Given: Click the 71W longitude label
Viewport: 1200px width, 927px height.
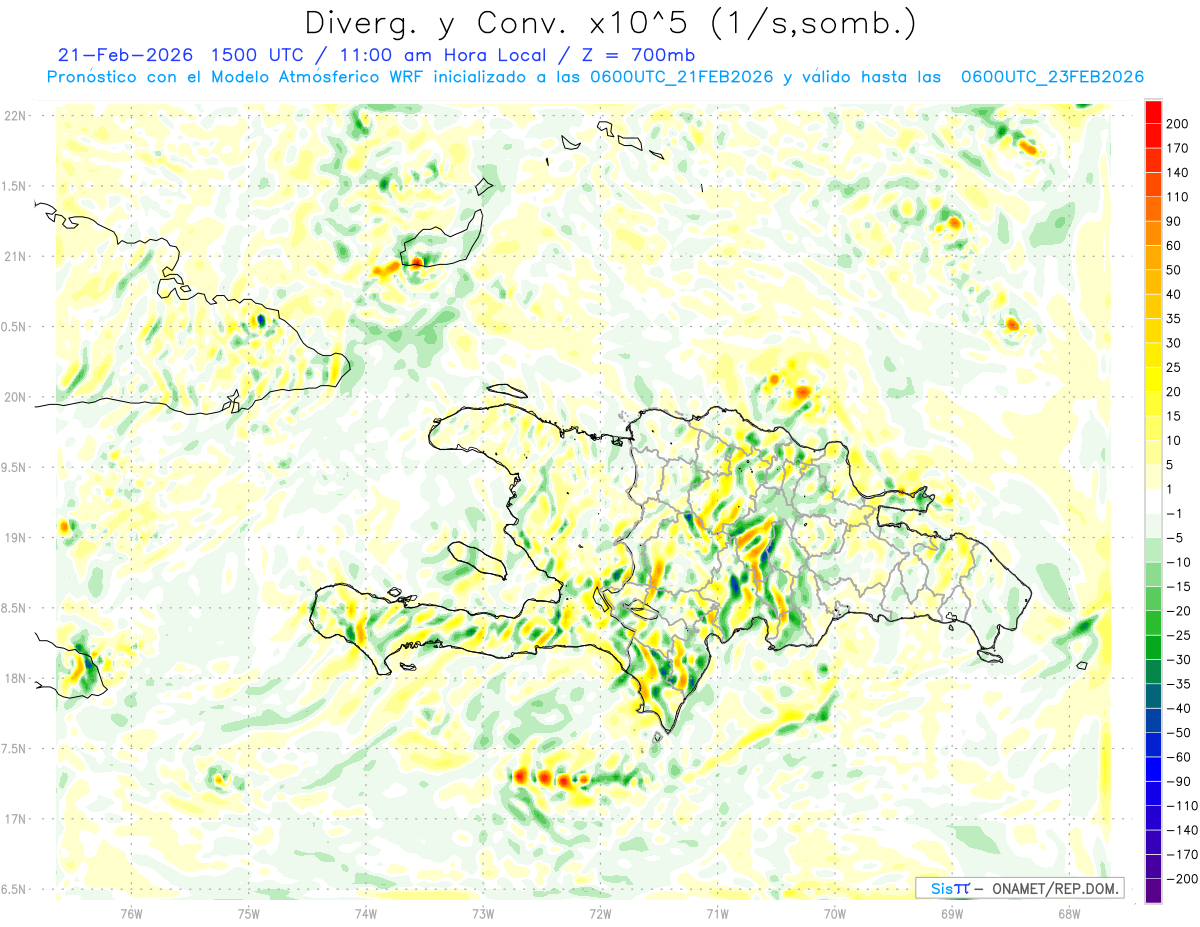Looking at the screenshot, I should (717, 912).
